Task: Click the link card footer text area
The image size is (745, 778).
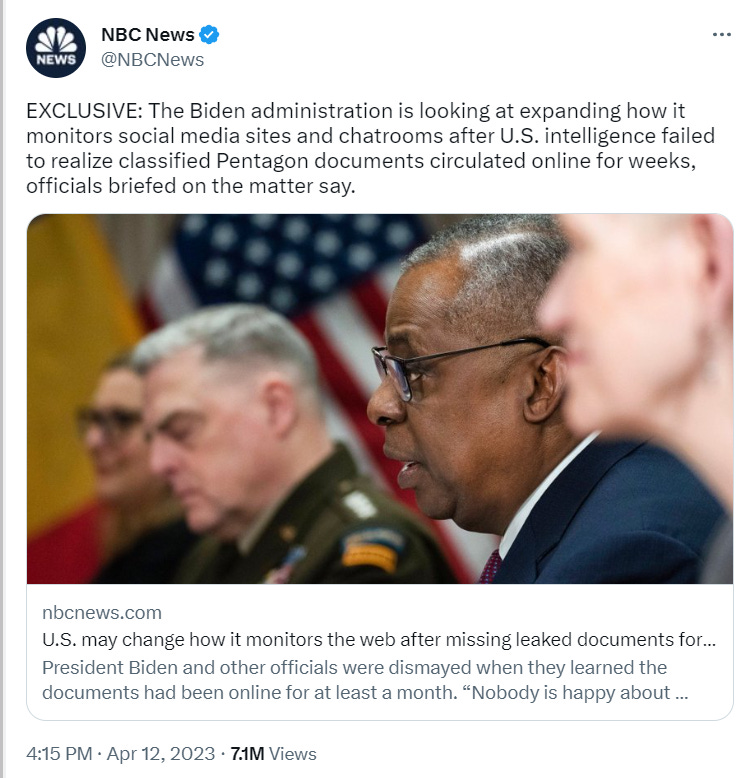Action: [380, 652]
